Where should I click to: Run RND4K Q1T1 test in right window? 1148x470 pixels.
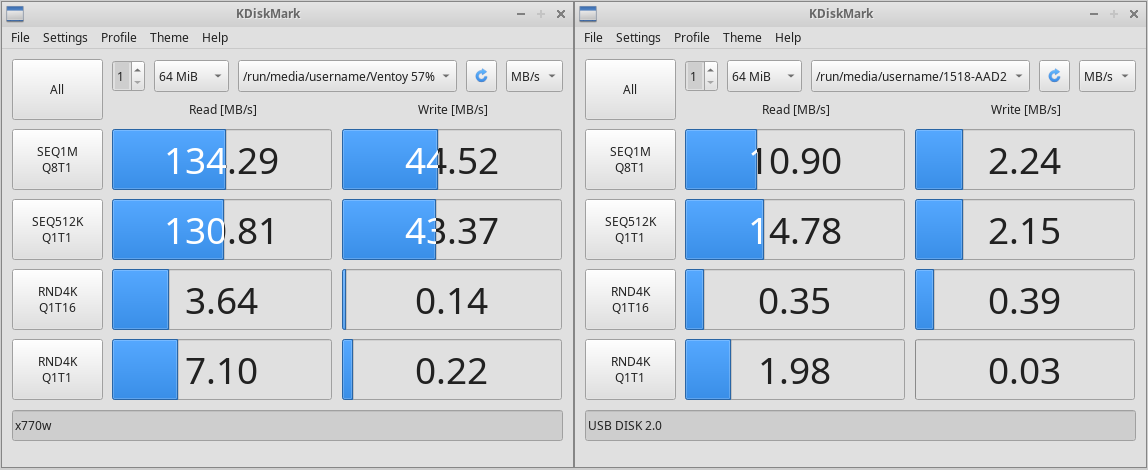(630, 369)
